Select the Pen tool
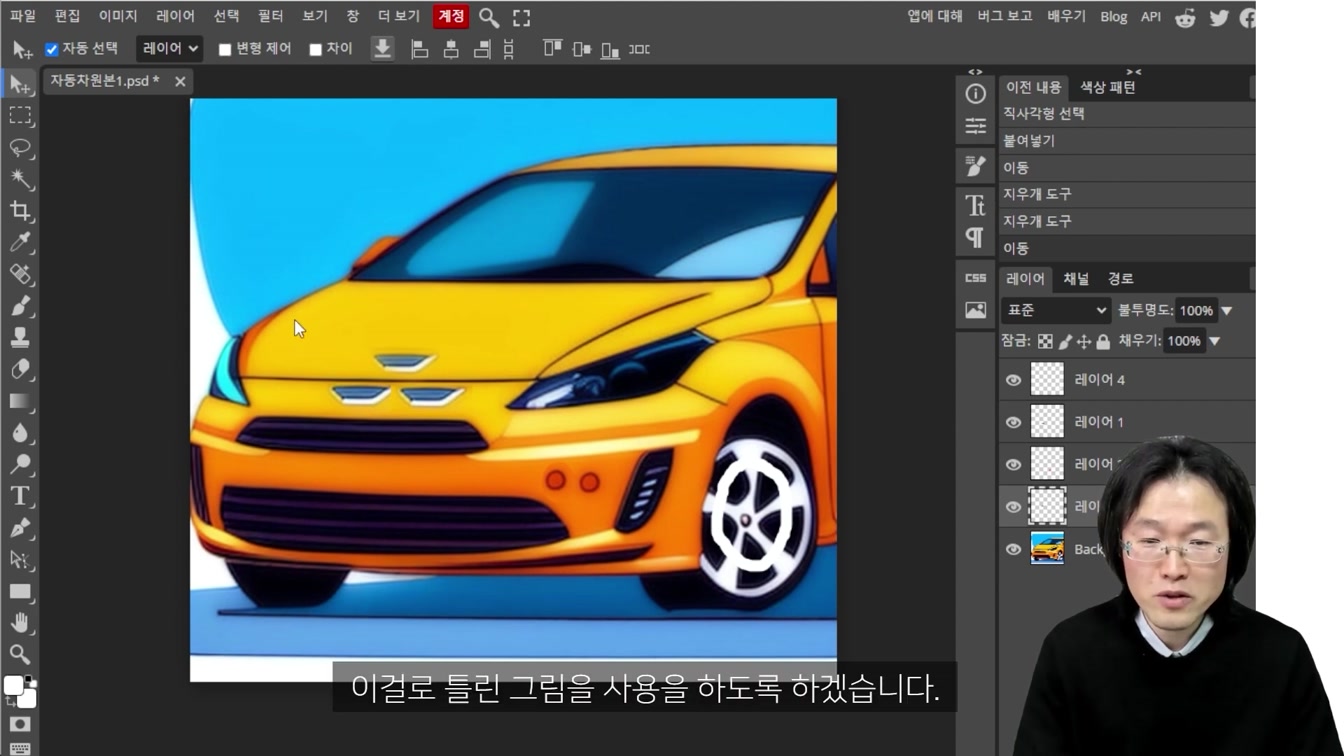 (20, 528)
